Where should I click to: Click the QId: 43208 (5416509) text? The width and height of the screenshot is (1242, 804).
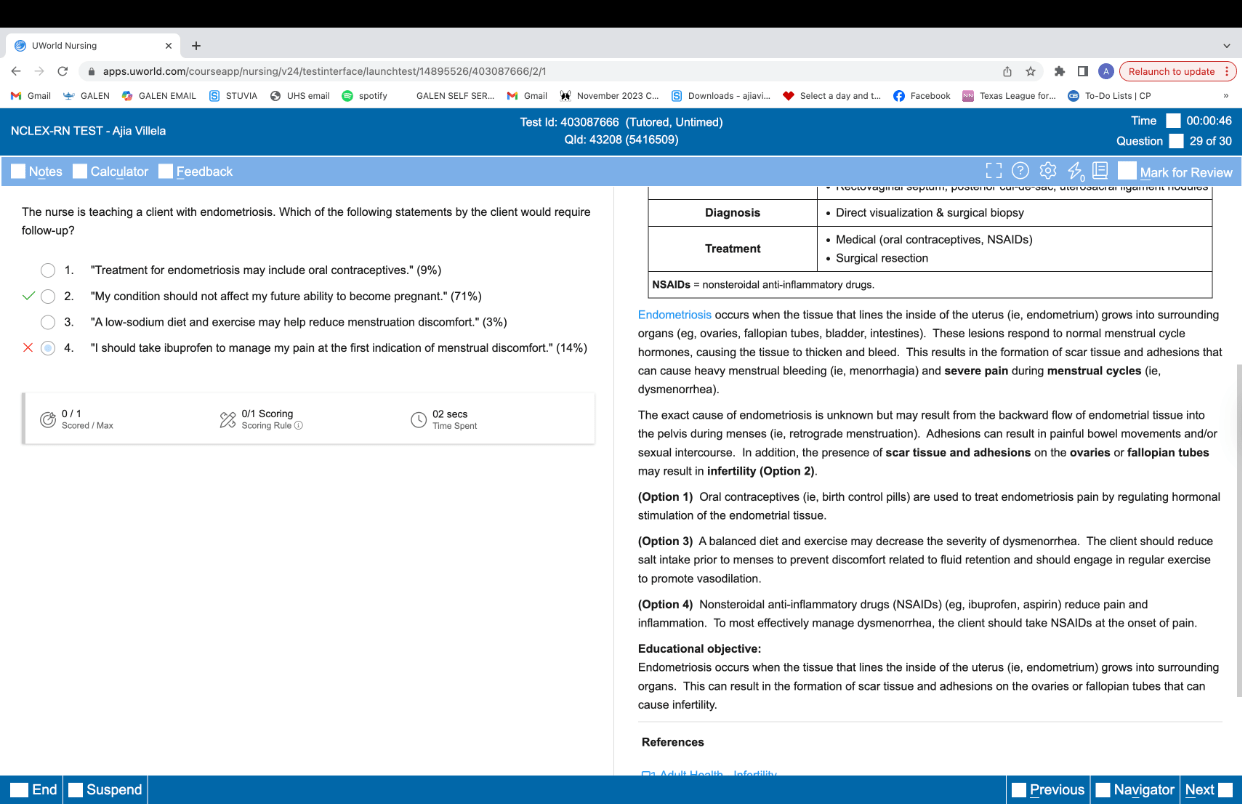tap(622, 140)
